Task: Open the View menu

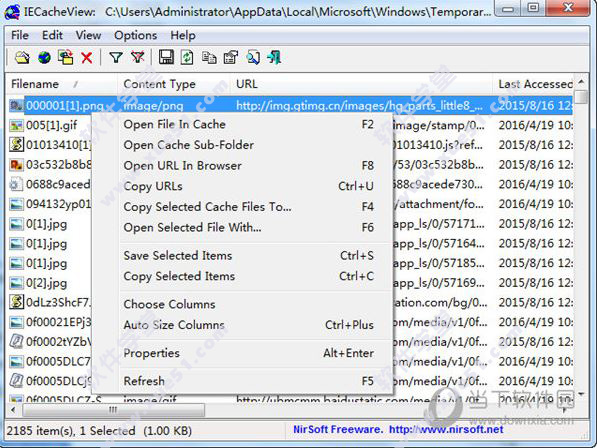Action: click(88, 35)
